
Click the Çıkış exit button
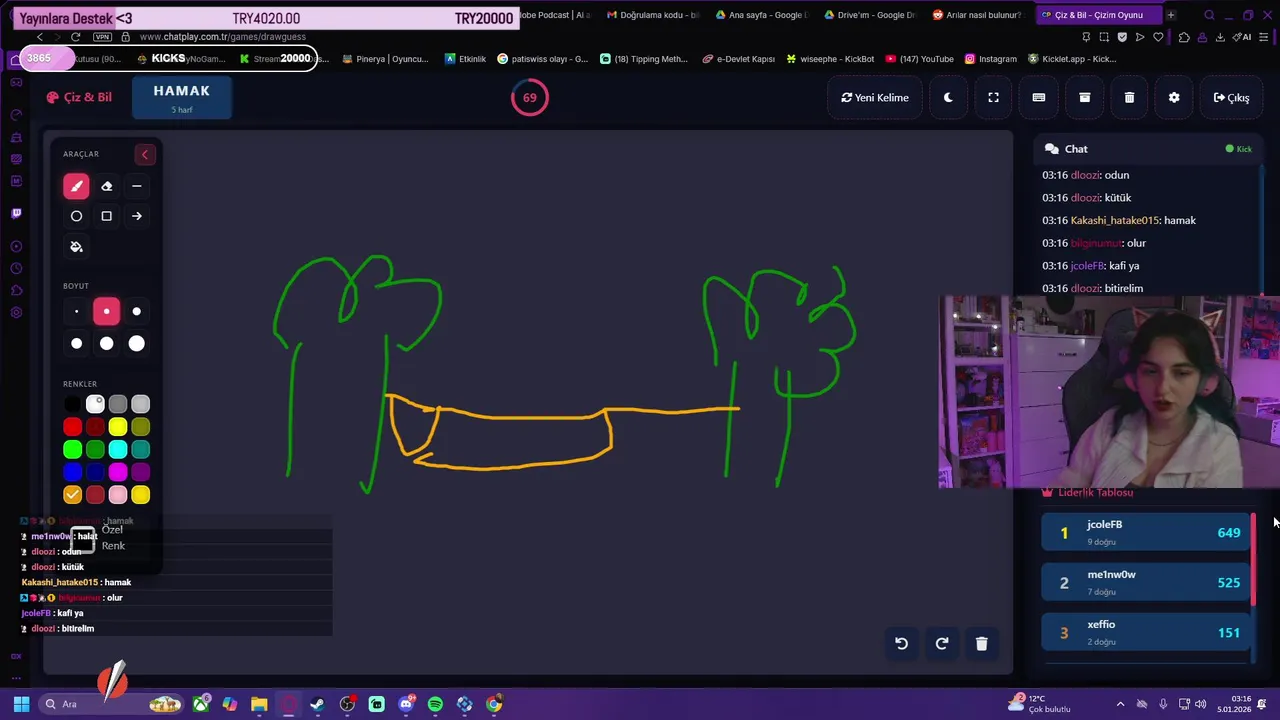(x=1231, y=98)
